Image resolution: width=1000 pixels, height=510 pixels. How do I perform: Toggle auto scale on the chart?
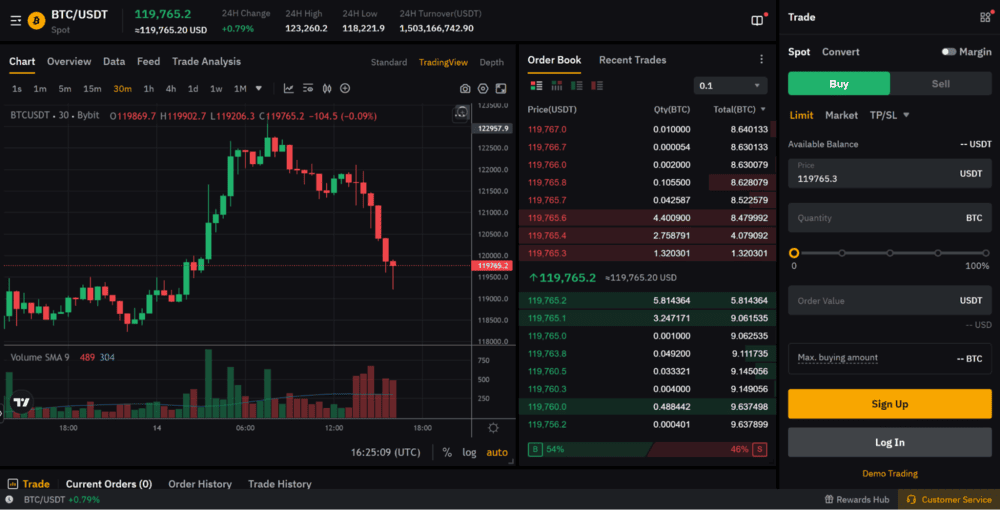click(x=497, y=452)
